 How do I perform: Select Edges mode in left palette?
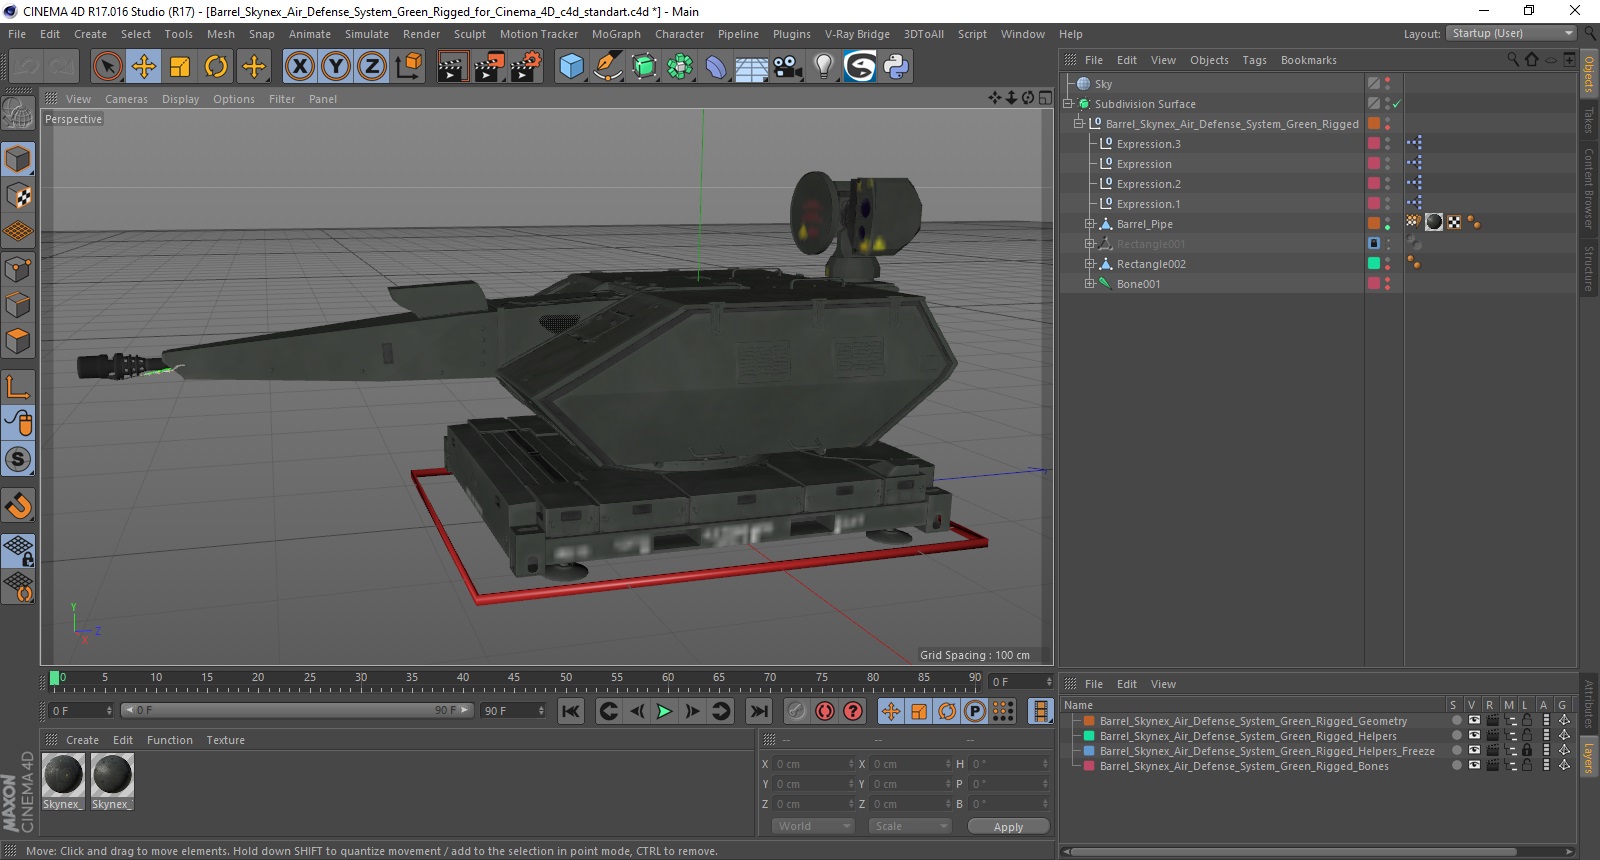tap(18, 305)
